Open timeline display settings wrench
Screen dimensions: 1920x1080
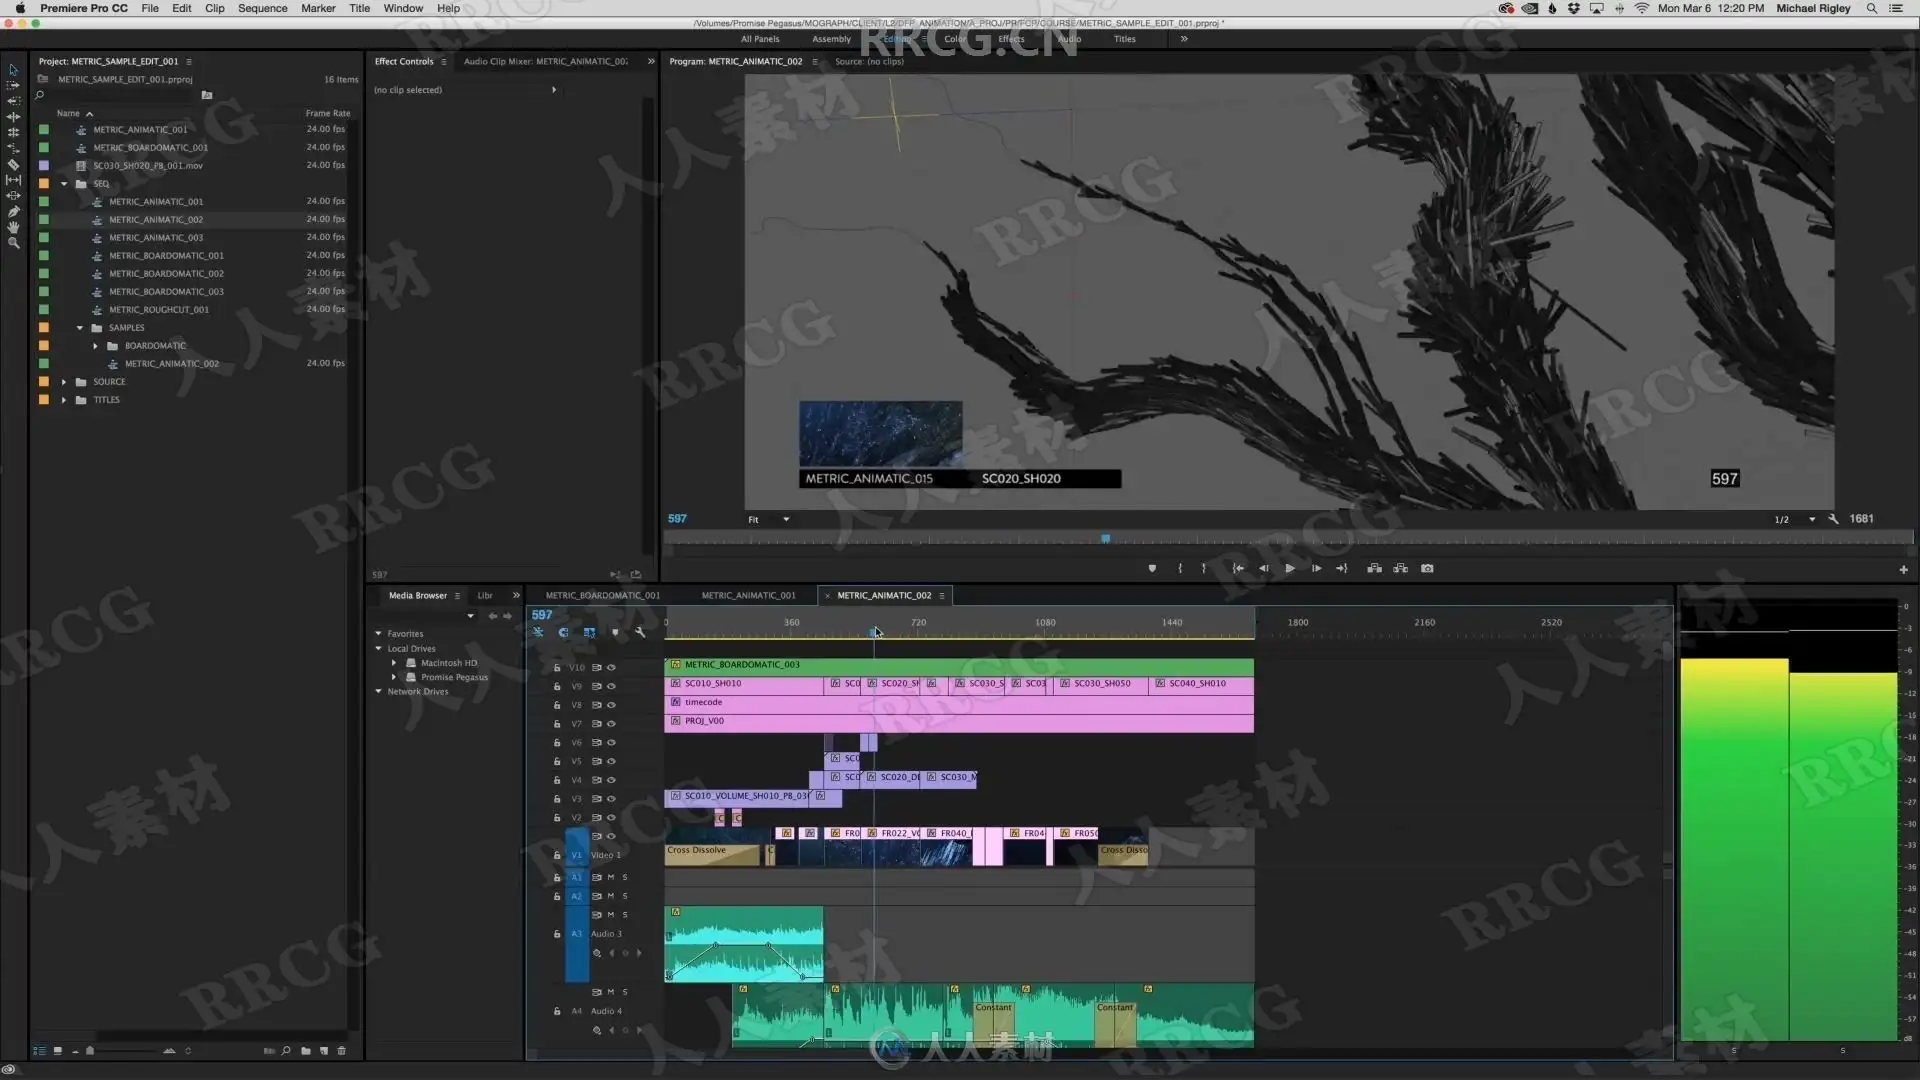[640, 632]
